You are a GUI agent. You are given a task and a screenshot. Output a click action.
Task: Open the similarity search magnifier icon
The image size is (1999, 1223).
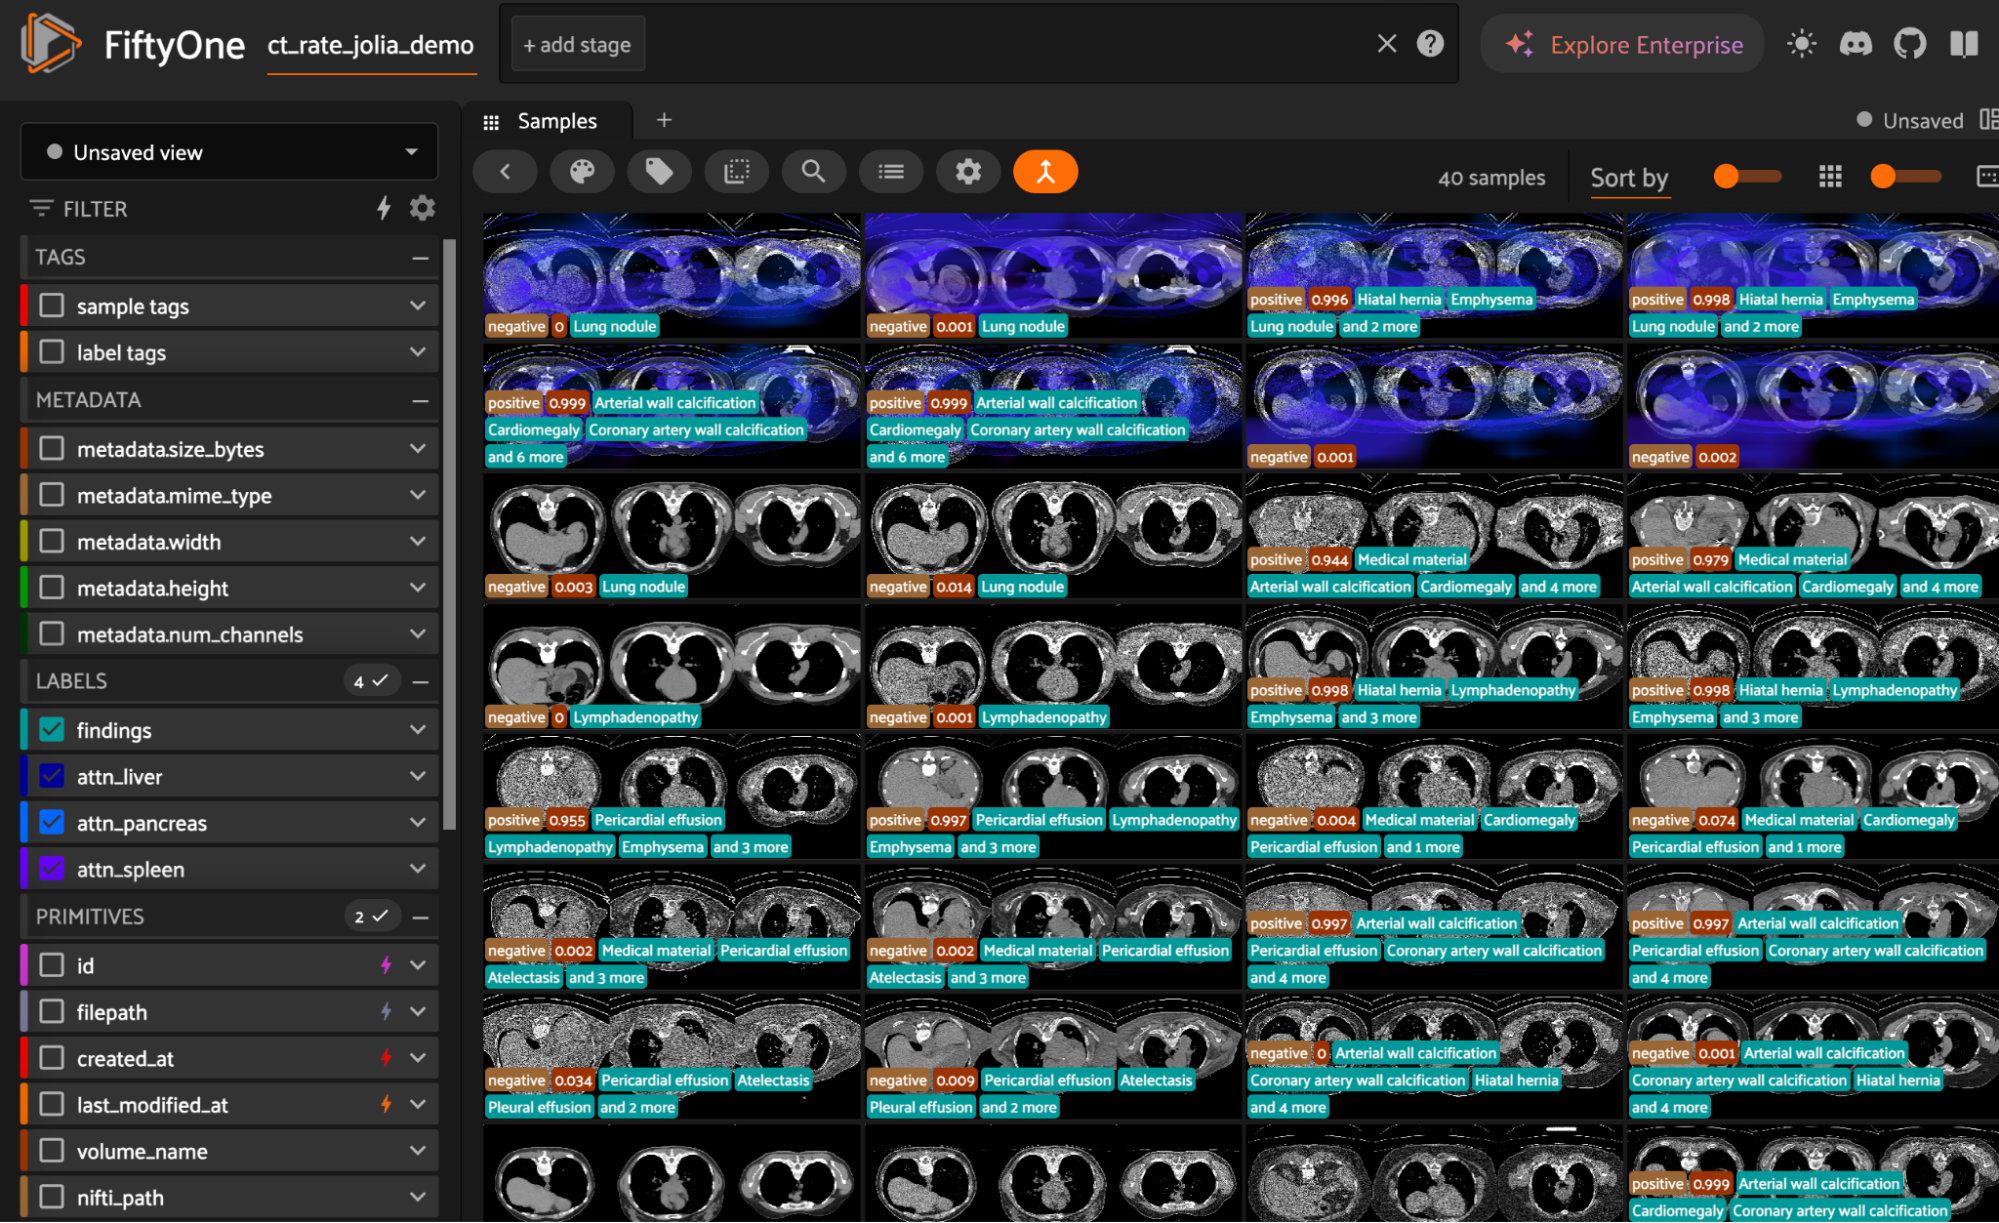coord(814,172)
